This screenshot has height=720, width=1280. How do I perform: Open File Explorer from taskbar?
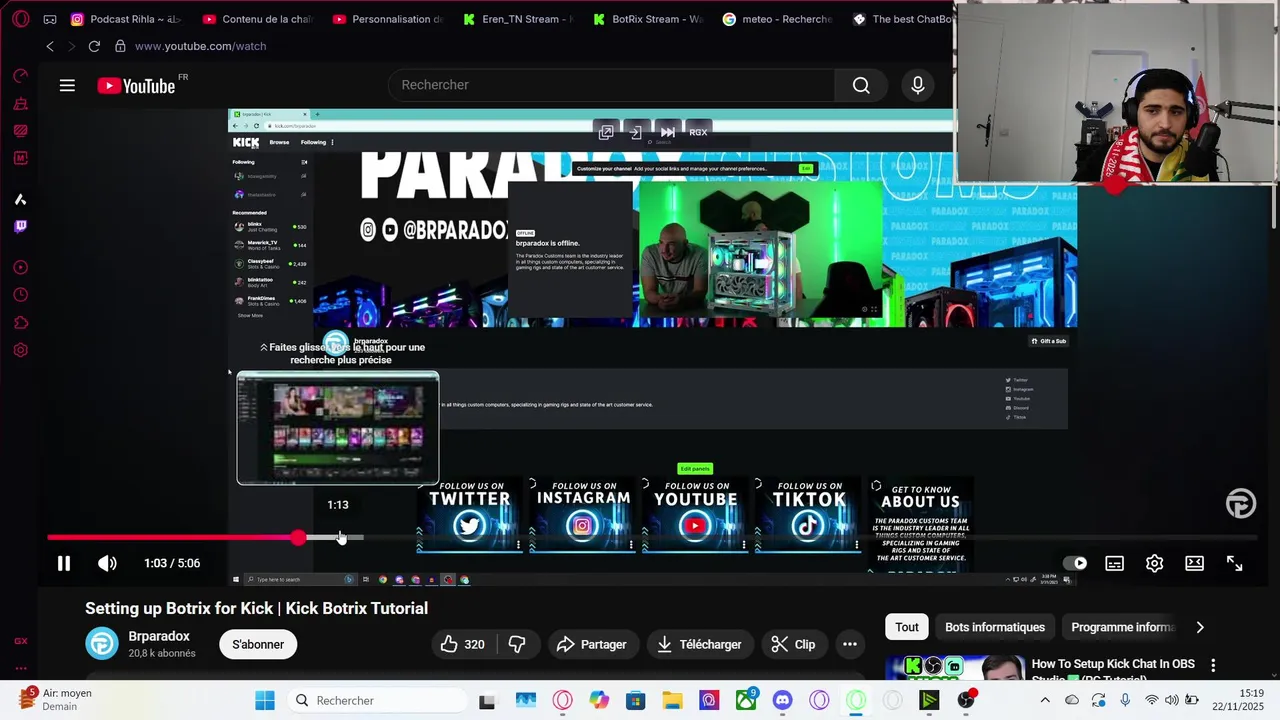coord(672,701)
